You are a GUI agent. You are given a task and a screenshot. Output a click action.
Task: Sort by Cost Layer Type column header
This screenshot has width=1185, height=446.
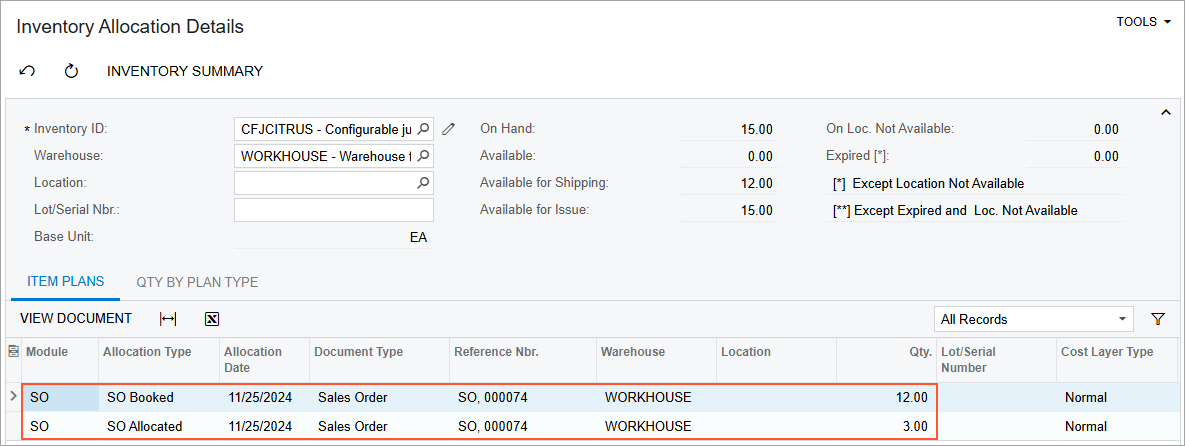pos(1119,359)
